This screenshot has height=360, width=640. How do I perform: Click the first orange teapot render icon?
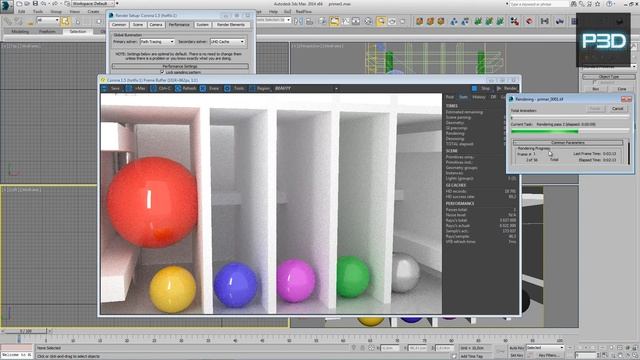tap(419, 21)
